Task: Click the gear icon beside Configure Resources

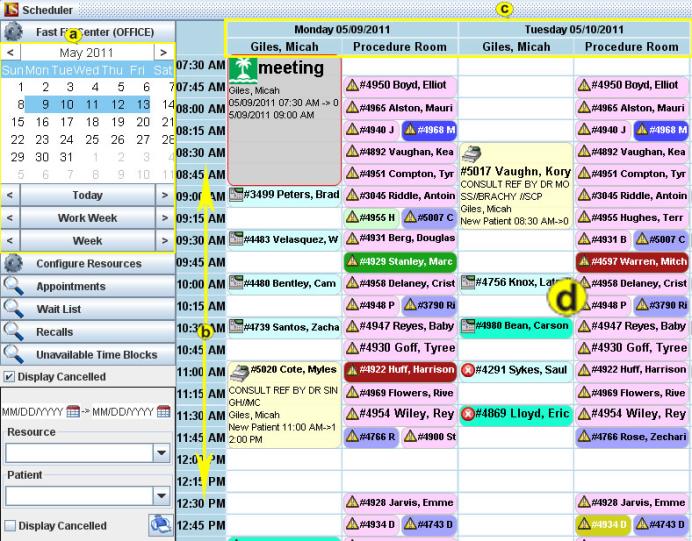Action: tap(13, 263)
